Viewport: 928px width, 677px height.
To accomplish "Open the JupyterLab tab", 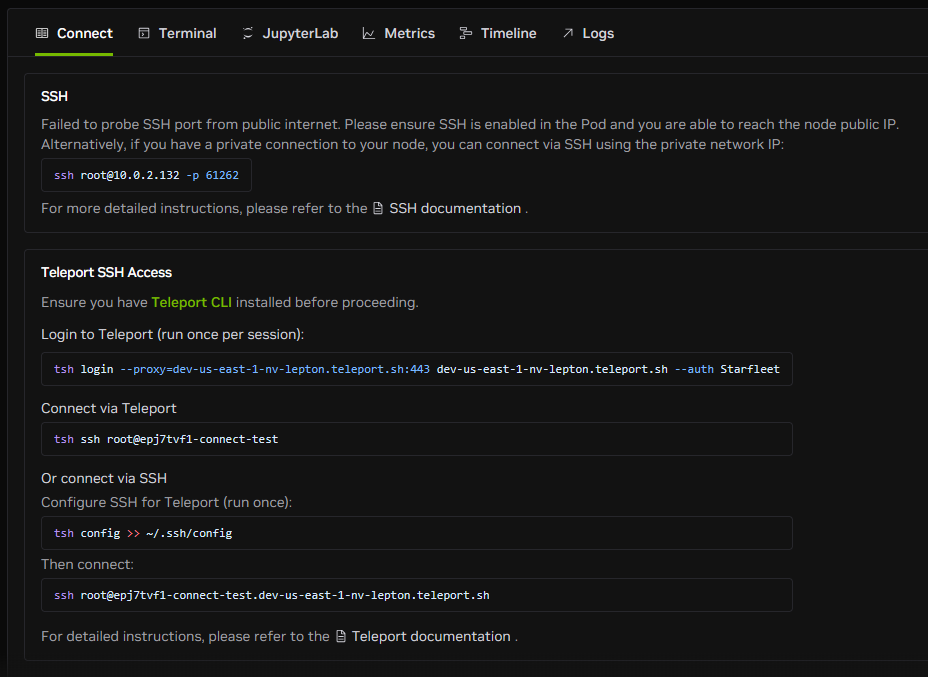I will 300,33.
